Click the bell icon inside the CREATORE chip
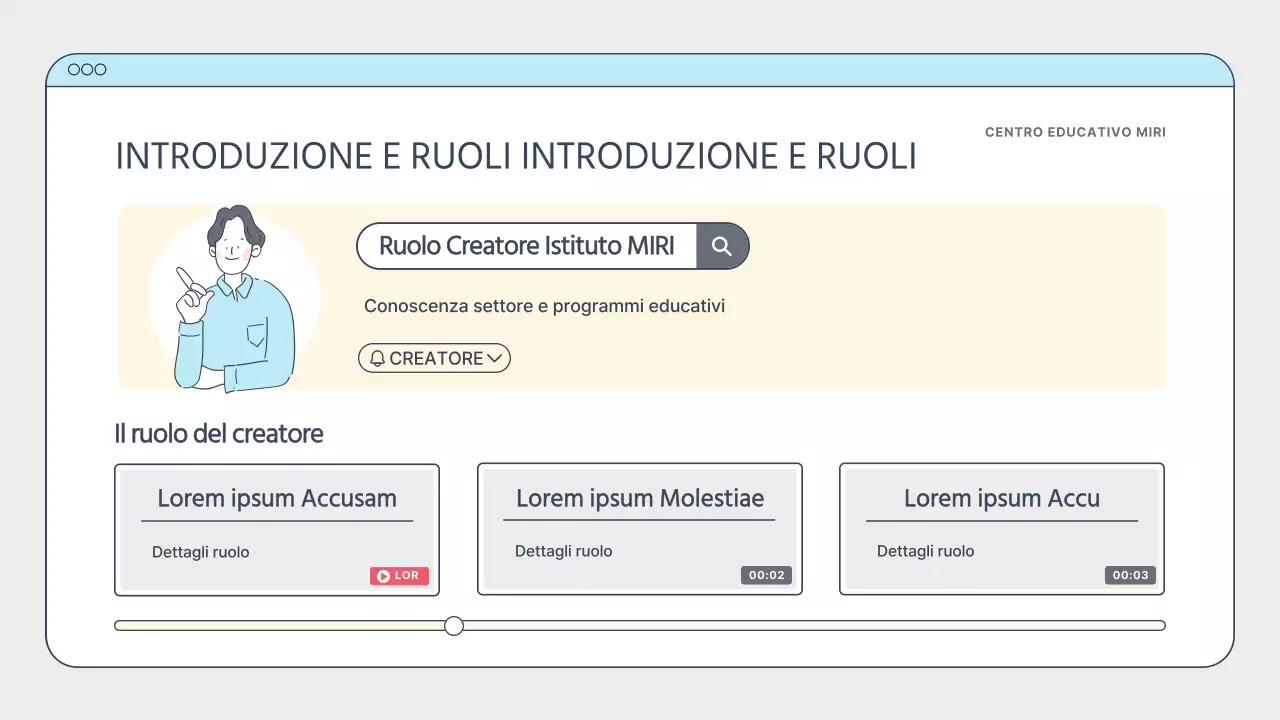This screenshot has width=1280, height=720. pyautogui.click(x=377, y=358)
